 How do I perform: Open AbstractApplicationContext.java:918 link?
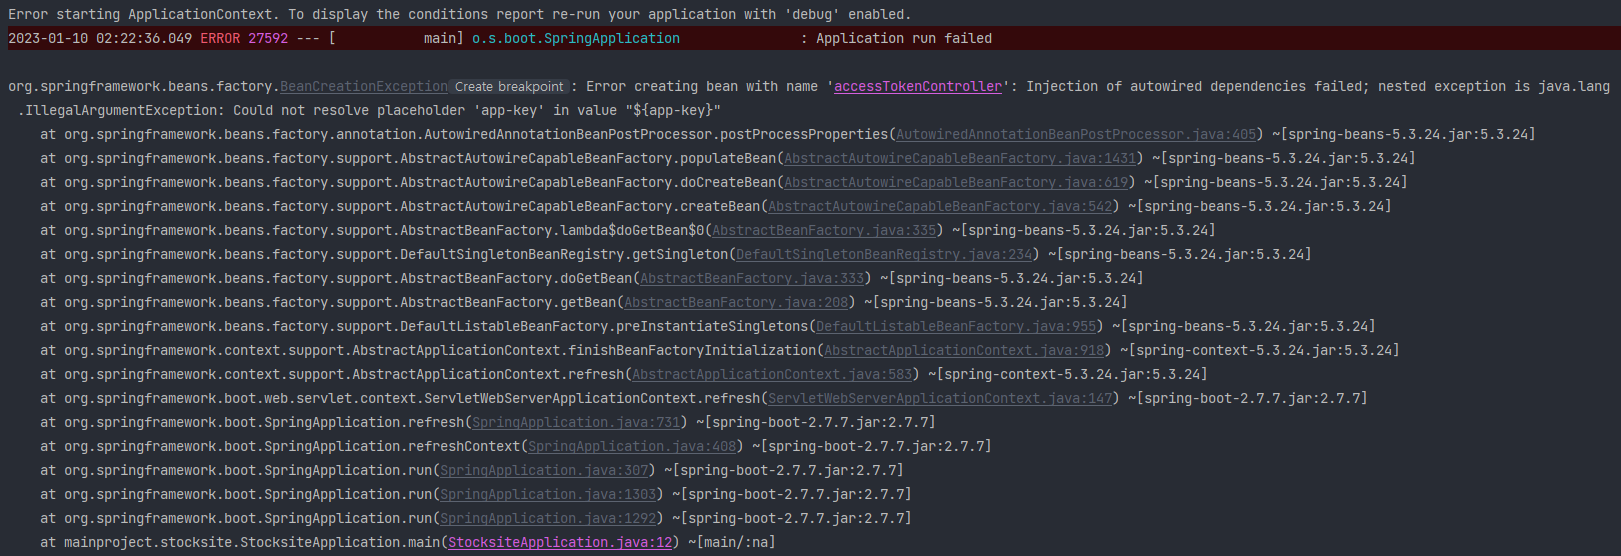pyautogui.click(x=964, y=351)
